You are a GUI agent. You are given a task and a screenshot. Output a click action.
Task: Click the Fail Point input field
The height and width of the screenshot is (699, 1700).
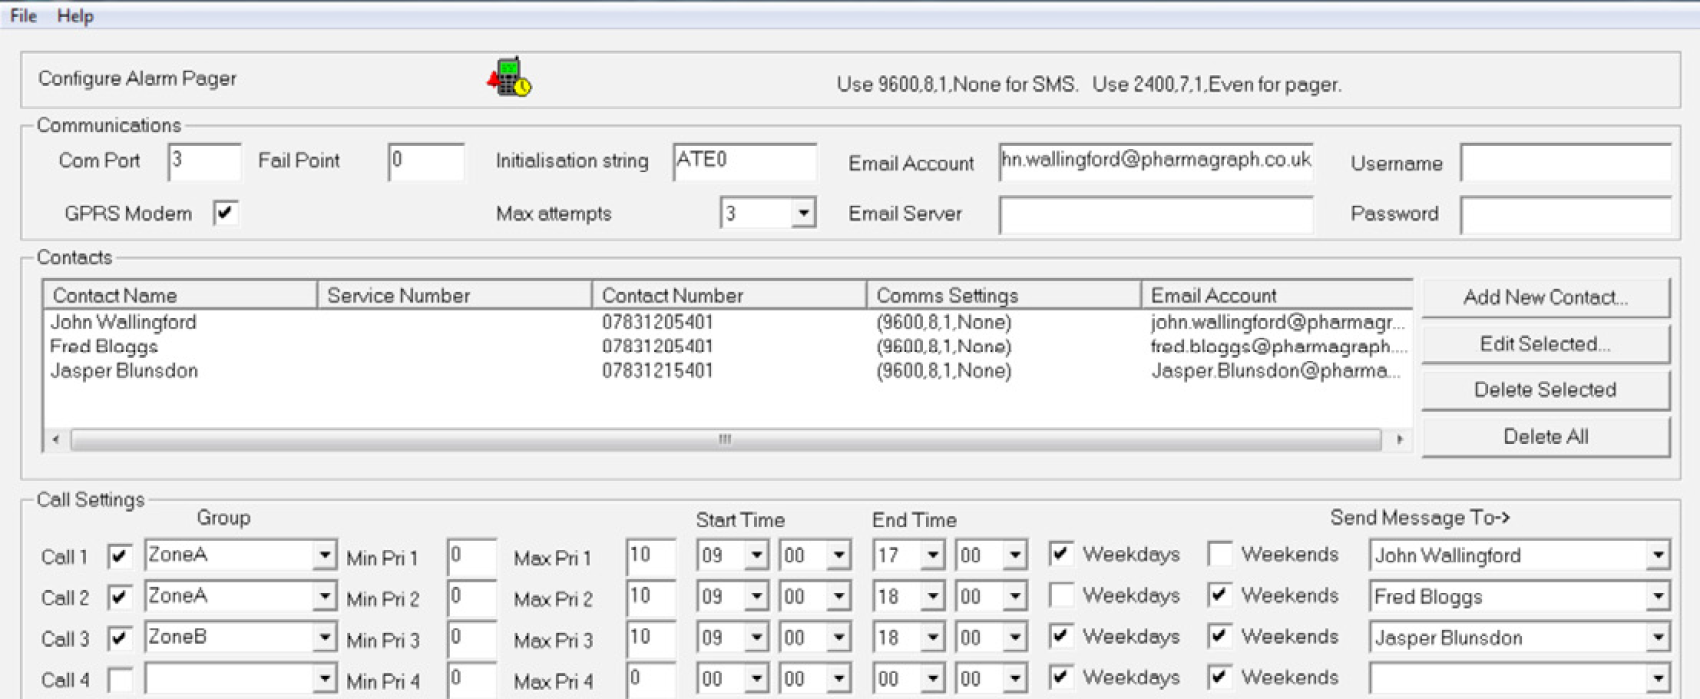pos(426,161)
